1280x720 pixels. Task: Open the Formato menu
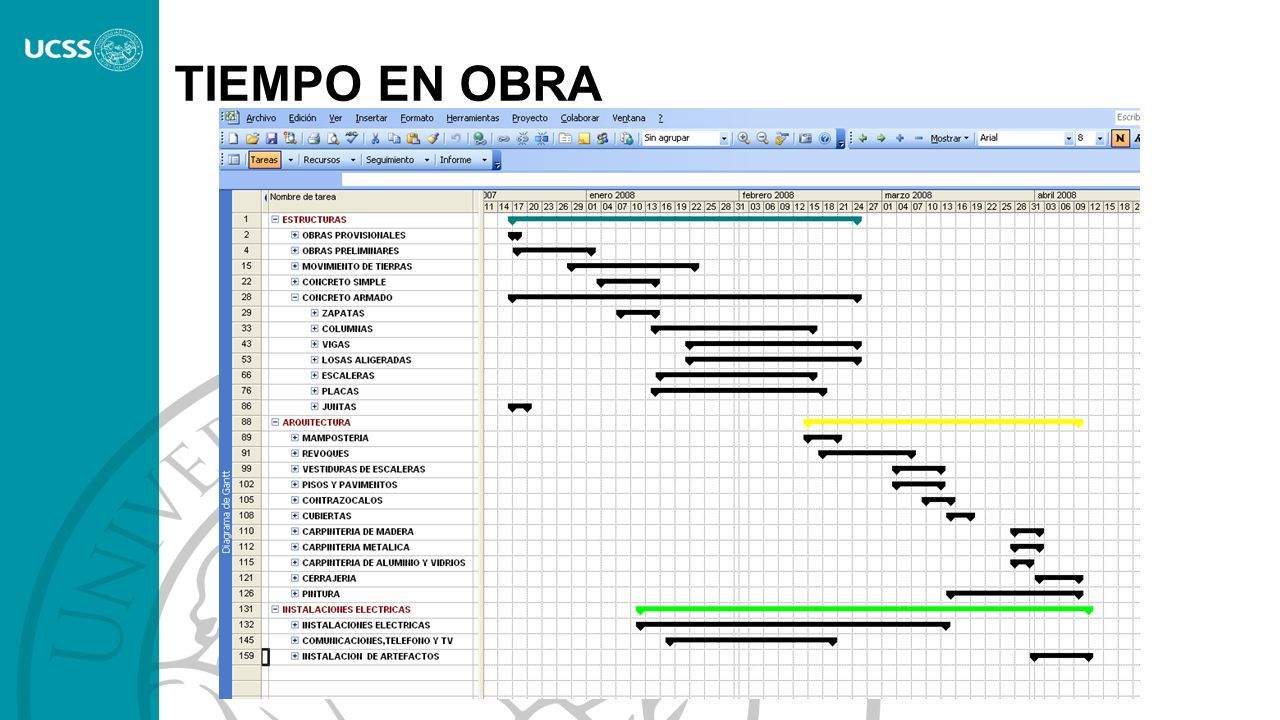point(417,117)
